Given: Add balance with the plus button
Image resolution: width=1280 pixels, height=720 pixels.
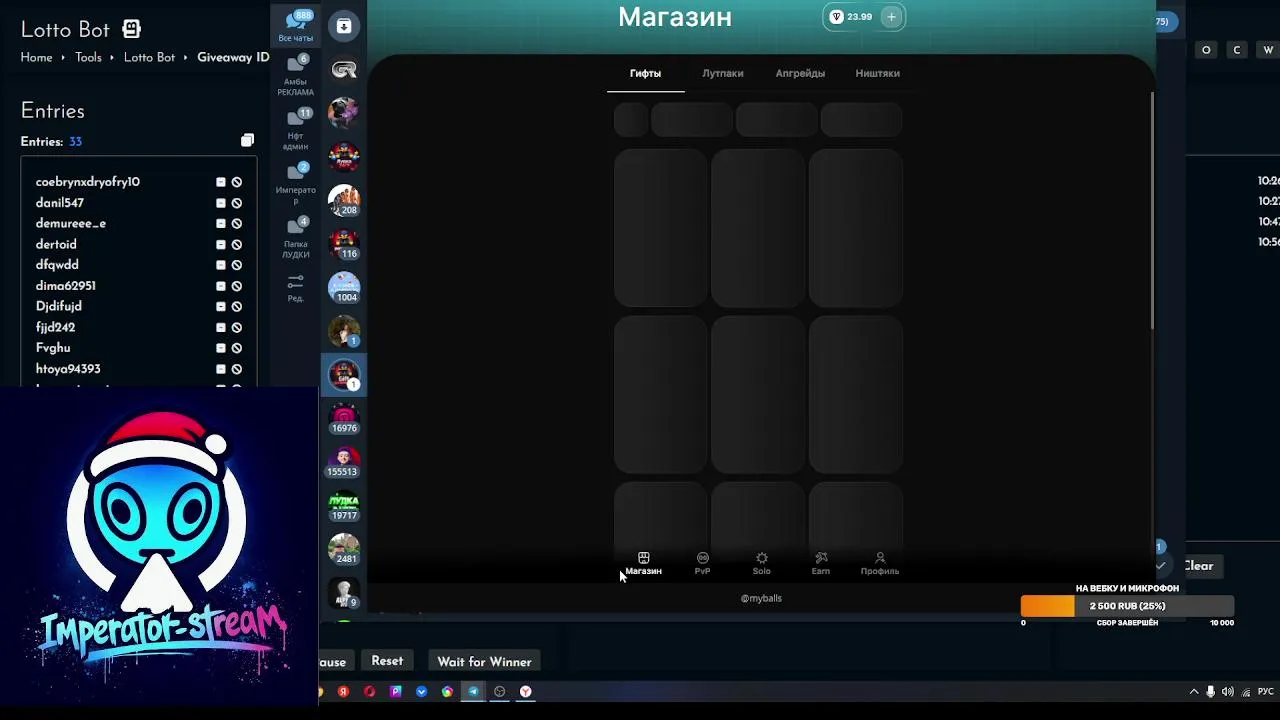Looking at the screenshot, I should click(891, 17).
